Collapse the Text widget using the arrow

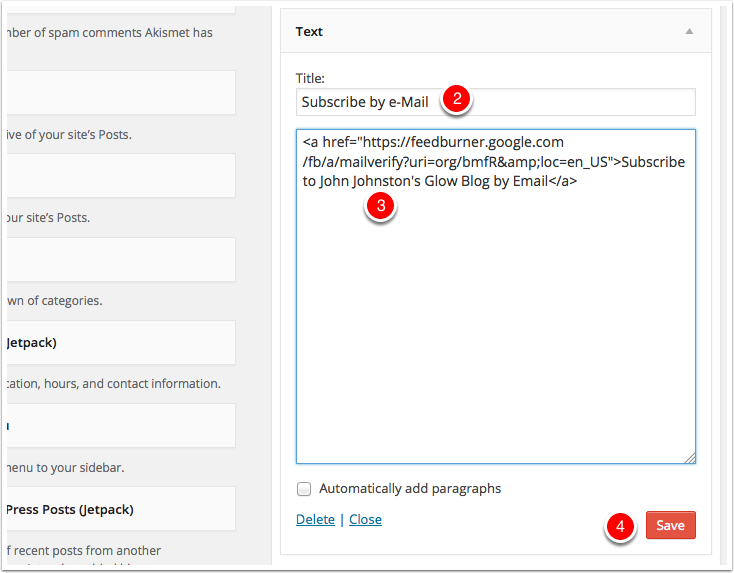pos(689,32)
